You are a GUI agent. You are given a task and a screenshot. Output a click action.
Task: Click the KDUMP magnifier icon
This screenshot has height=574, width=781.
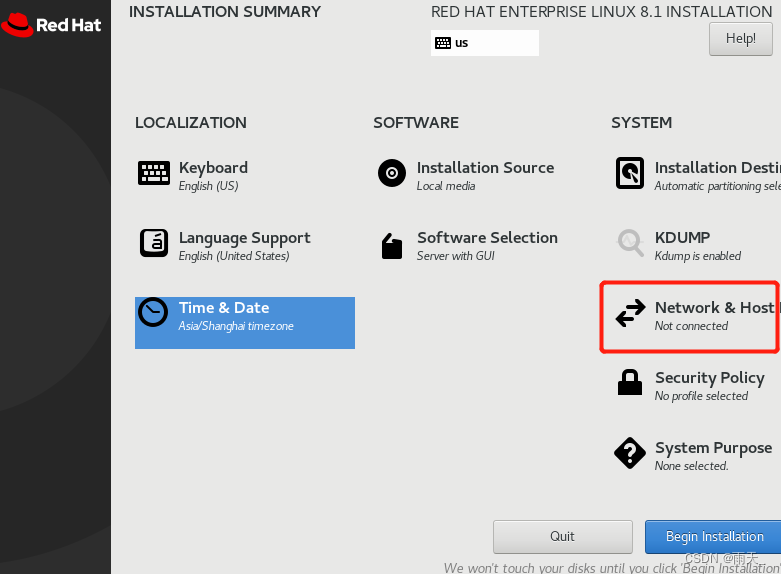(630, 243)
